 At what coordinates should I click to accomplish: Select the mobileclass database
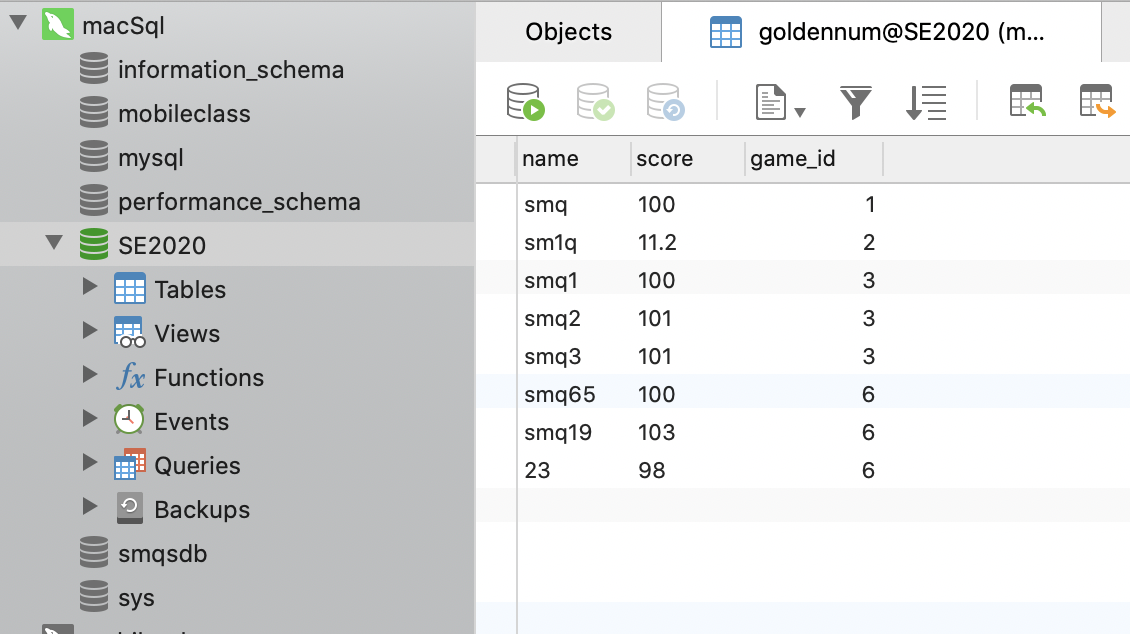(184, 114)
